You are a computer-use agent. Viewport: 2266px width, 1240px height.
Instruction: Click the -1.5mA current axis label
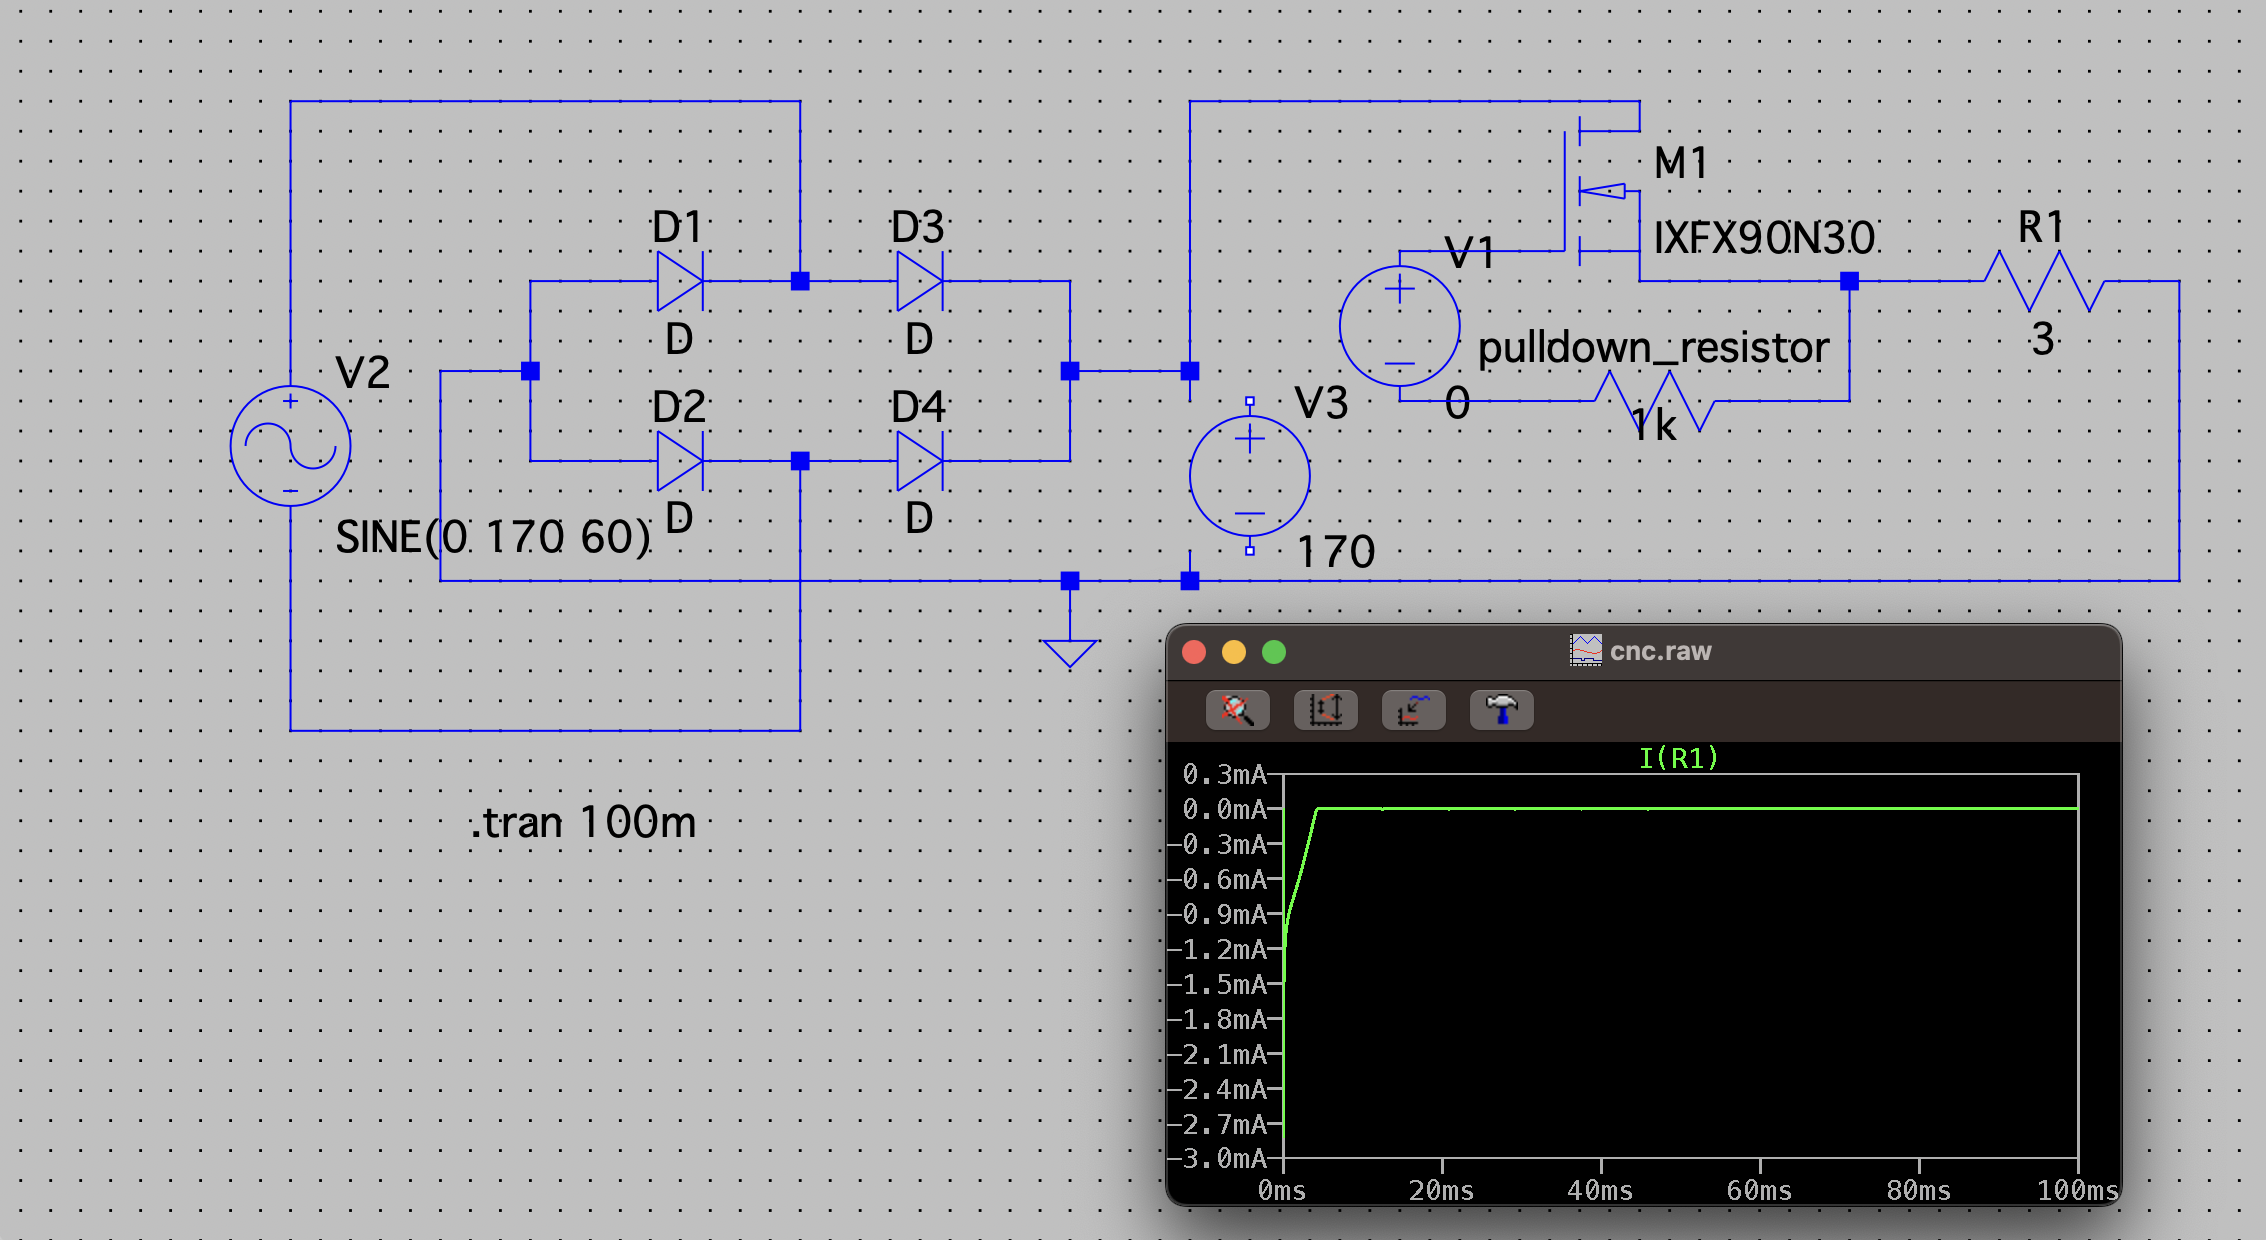[1217, 984]
